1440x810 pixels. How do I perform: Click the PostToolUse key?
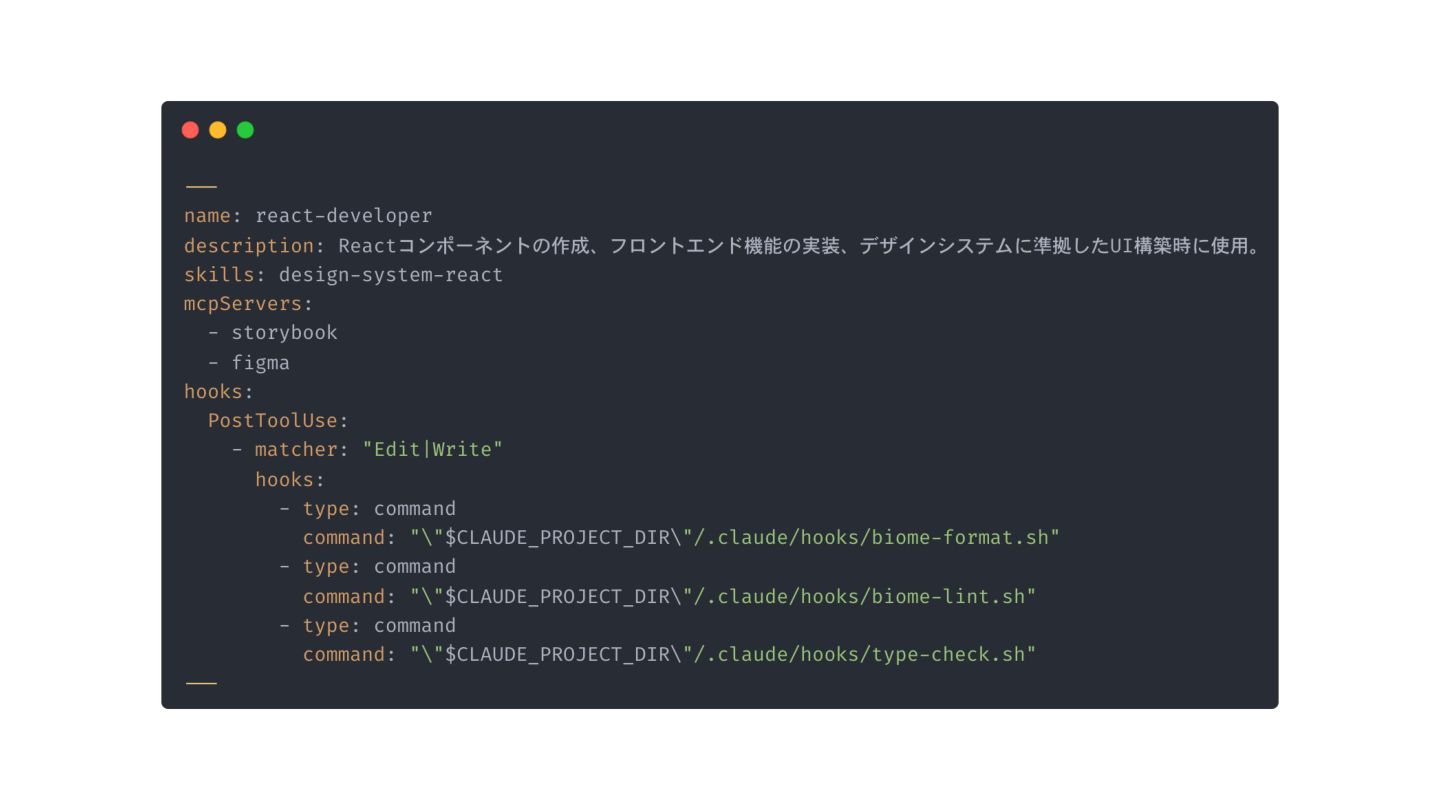(273, 421)
